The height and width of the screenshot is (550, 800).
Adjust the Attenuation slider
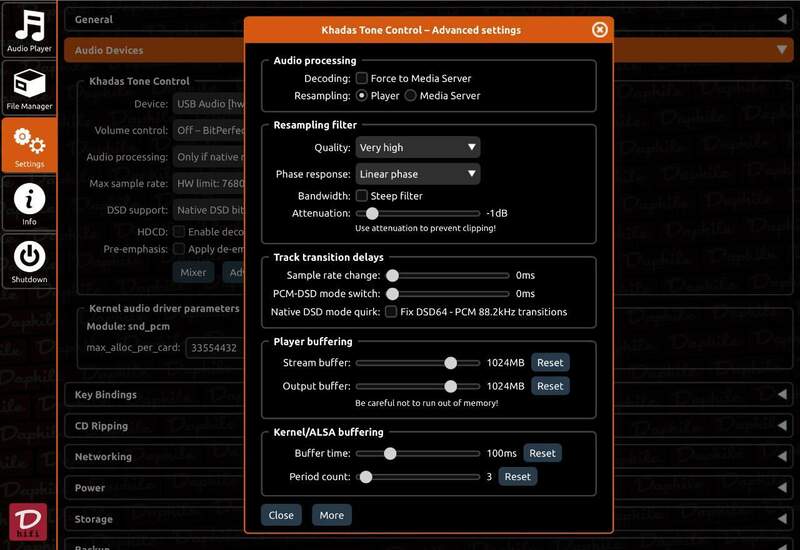[x=372, y=213]
